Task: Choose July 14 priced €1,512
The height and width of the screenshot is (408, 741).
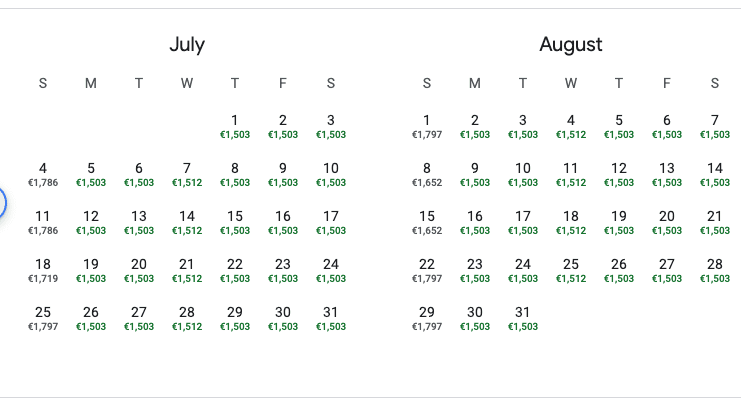Action: point(187,223)
